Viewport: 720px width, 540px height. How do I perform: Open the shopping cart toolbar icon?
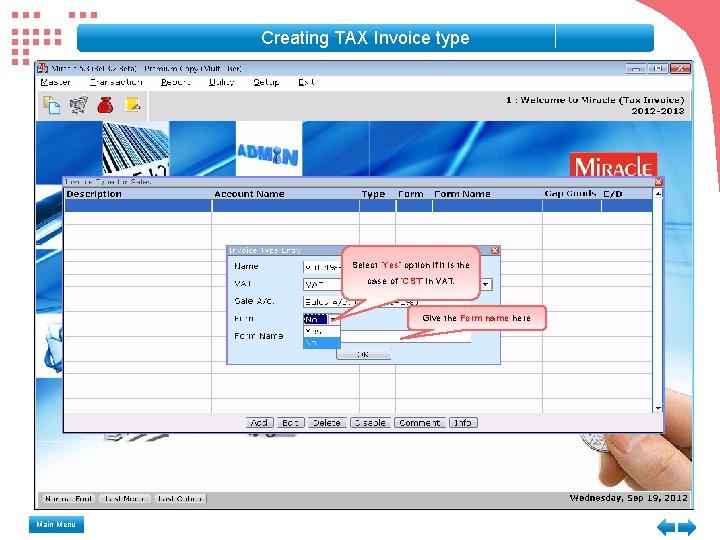pos(79,105)
